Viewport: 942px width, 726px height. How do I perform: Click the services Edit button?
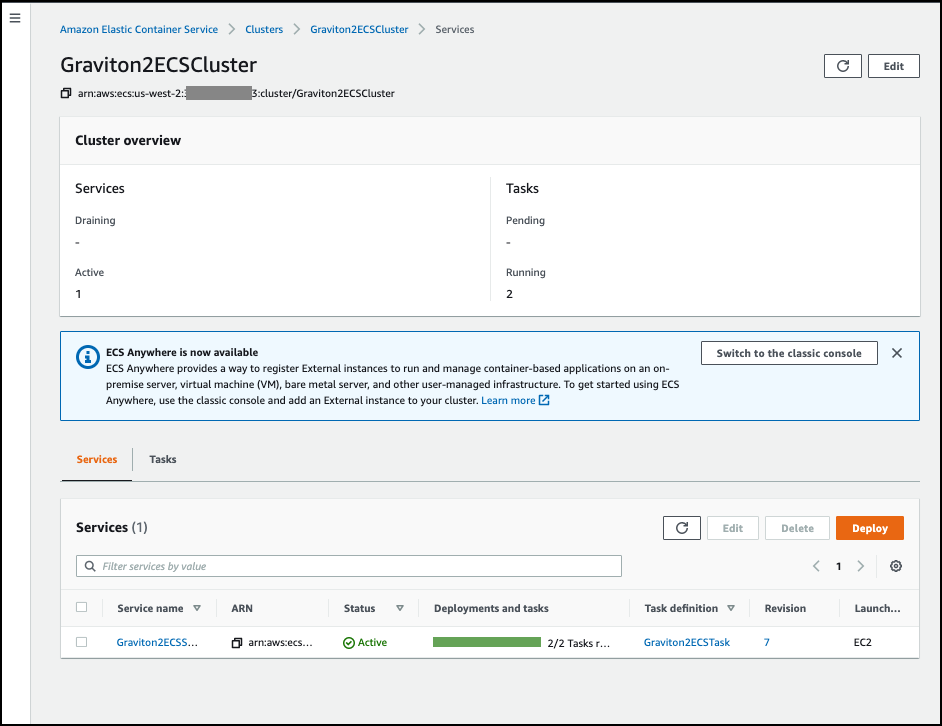pyautogui.click(x=732, y=528)
